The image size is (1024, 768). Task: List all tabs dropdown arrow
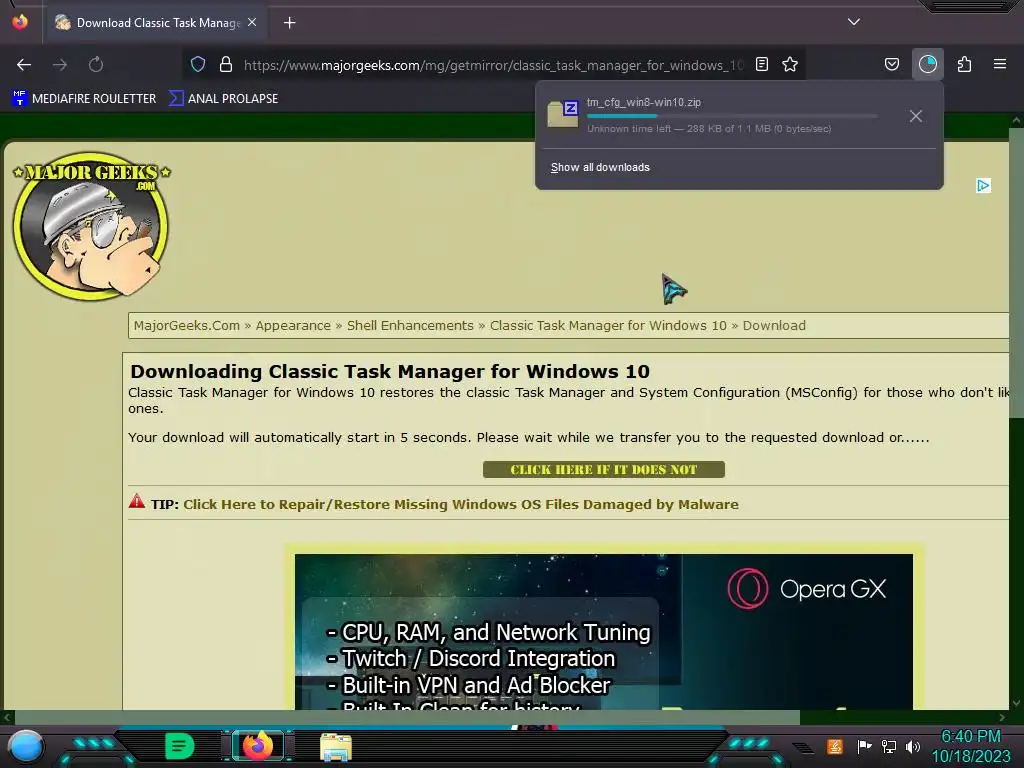(854, 22)
